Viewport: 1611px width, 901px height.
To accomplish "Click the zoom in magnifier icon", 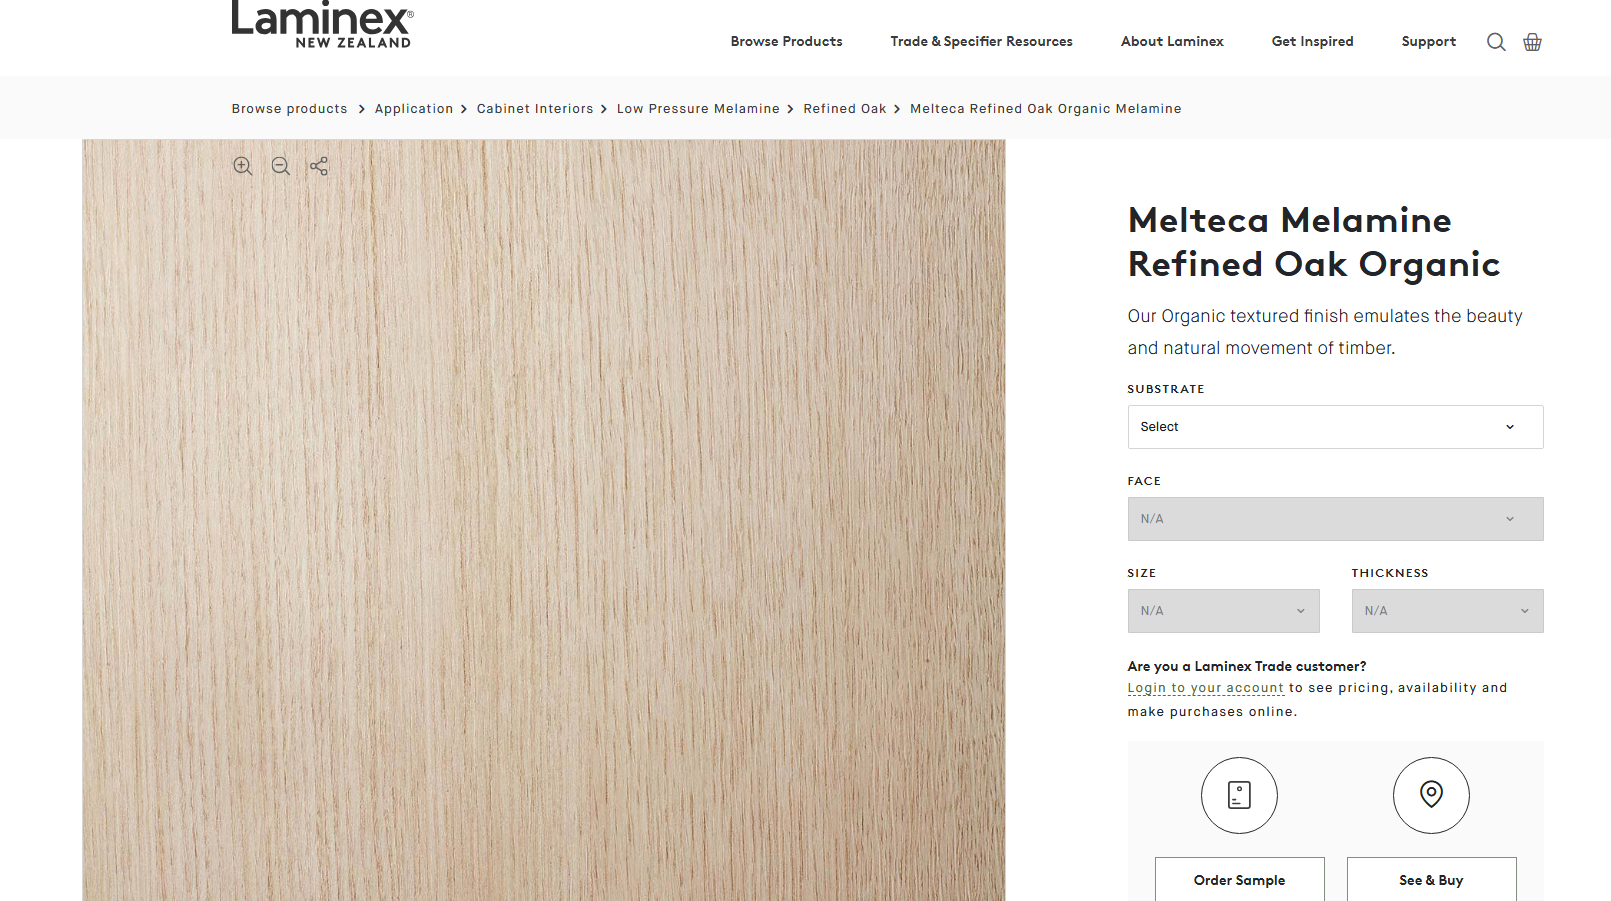I will [243, 167].
